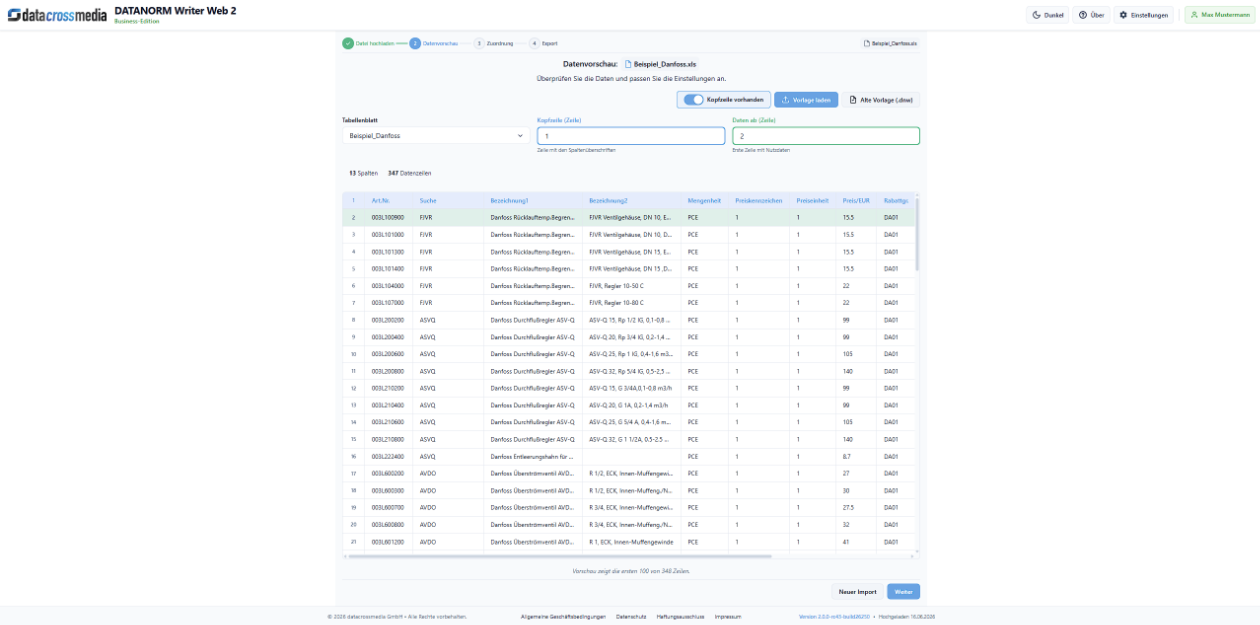
Task: Click article number 003L200600
Action: 387,354
